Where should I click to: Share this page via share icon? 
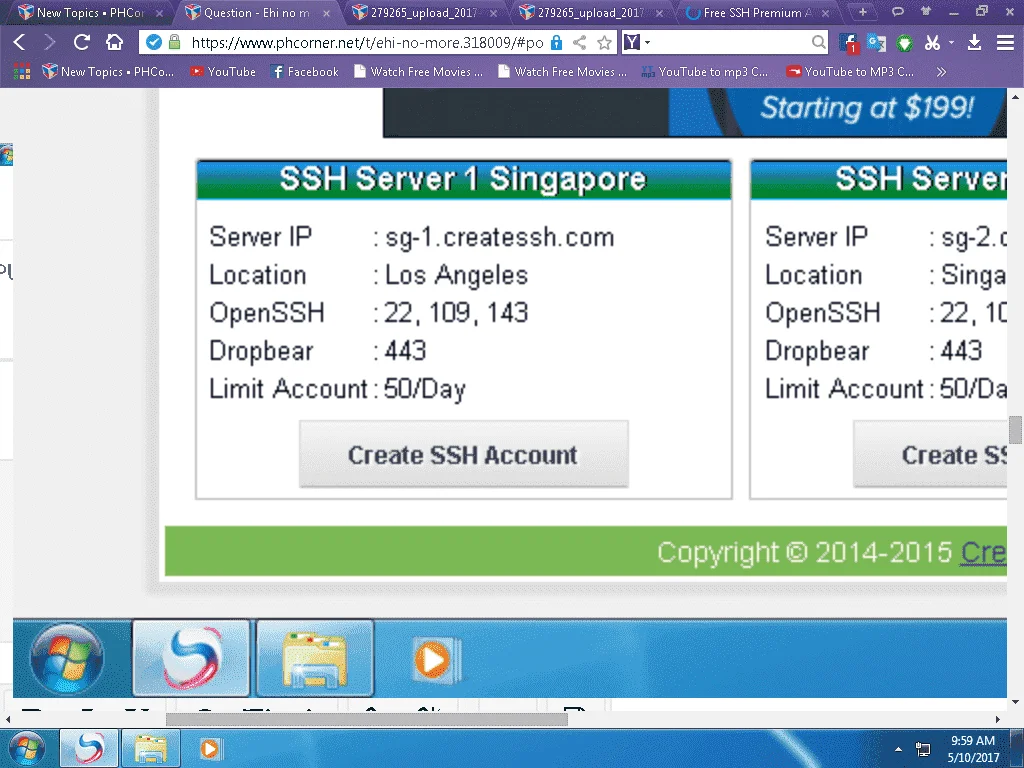click(x=579, y=42)
